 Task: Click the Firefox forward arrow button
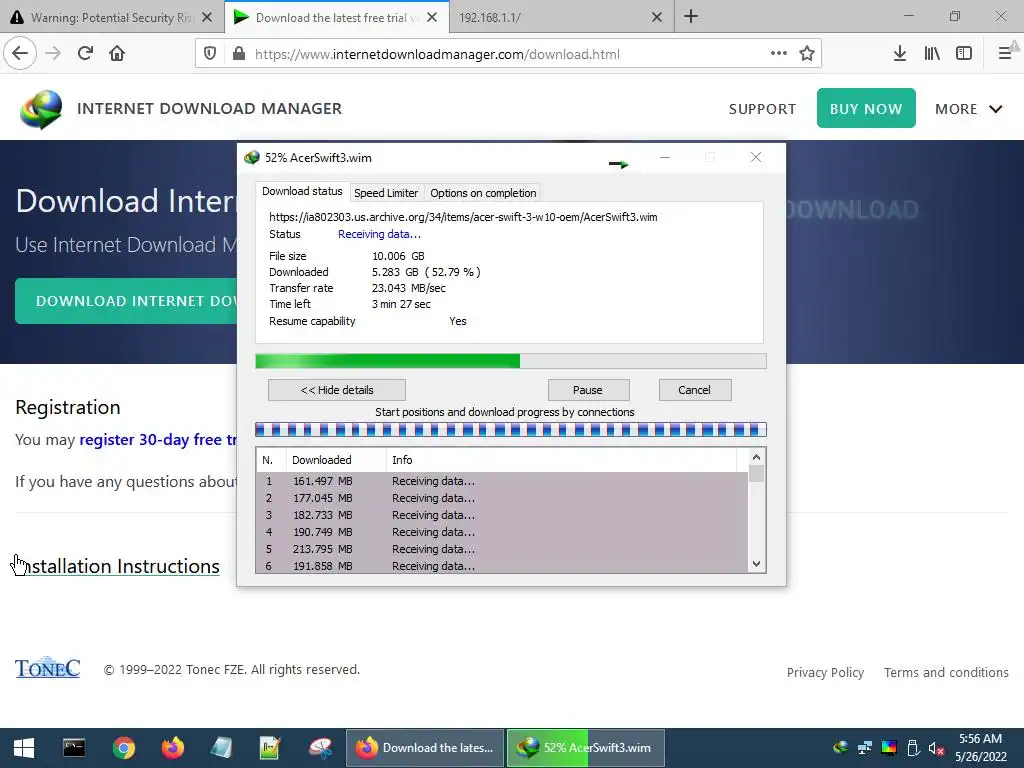click(53, 53)
